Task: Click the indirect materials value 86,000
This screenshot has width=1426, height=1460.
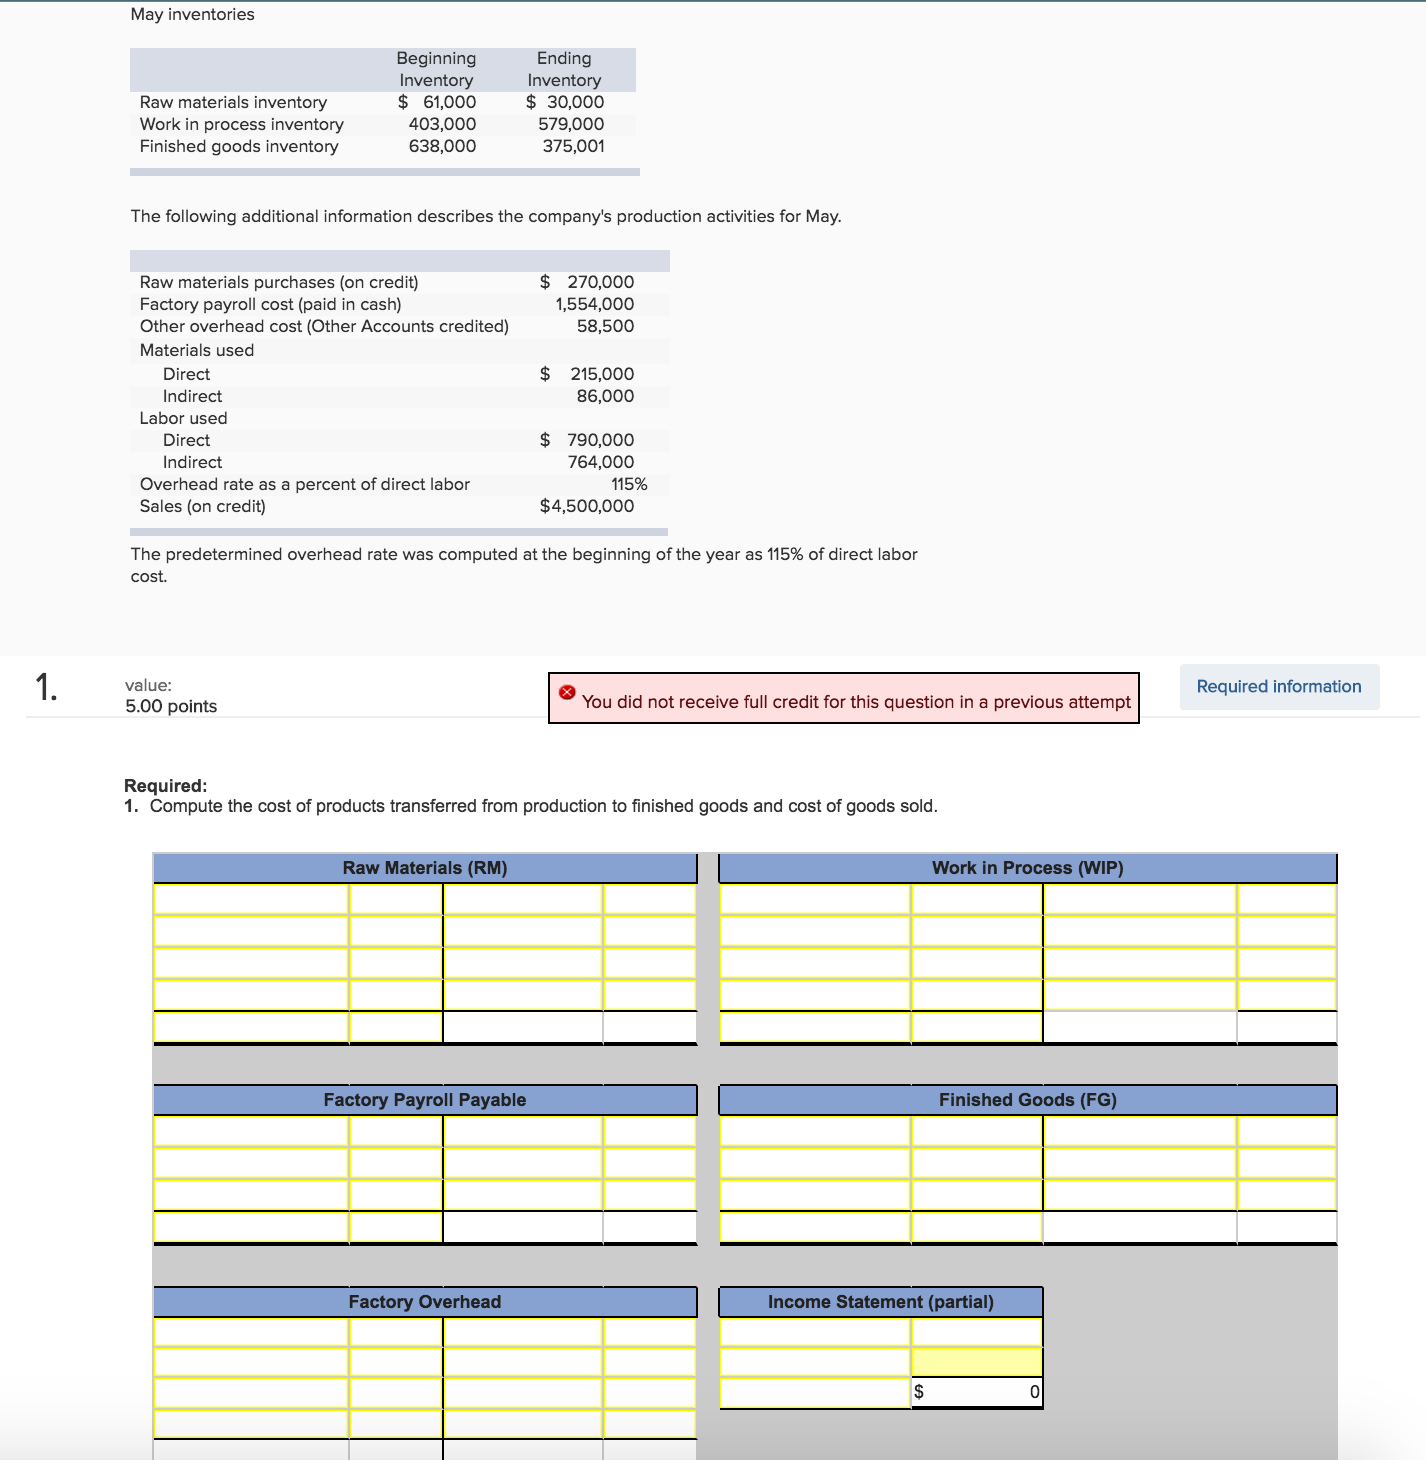Action: (605, 396)
